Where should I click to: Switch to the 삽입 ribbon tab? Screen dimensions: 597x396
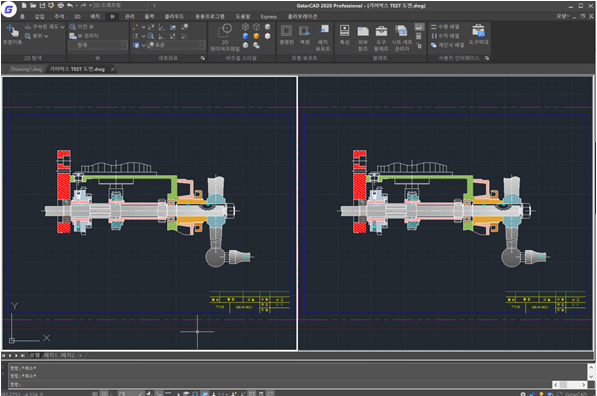click(x=40, y=16)
